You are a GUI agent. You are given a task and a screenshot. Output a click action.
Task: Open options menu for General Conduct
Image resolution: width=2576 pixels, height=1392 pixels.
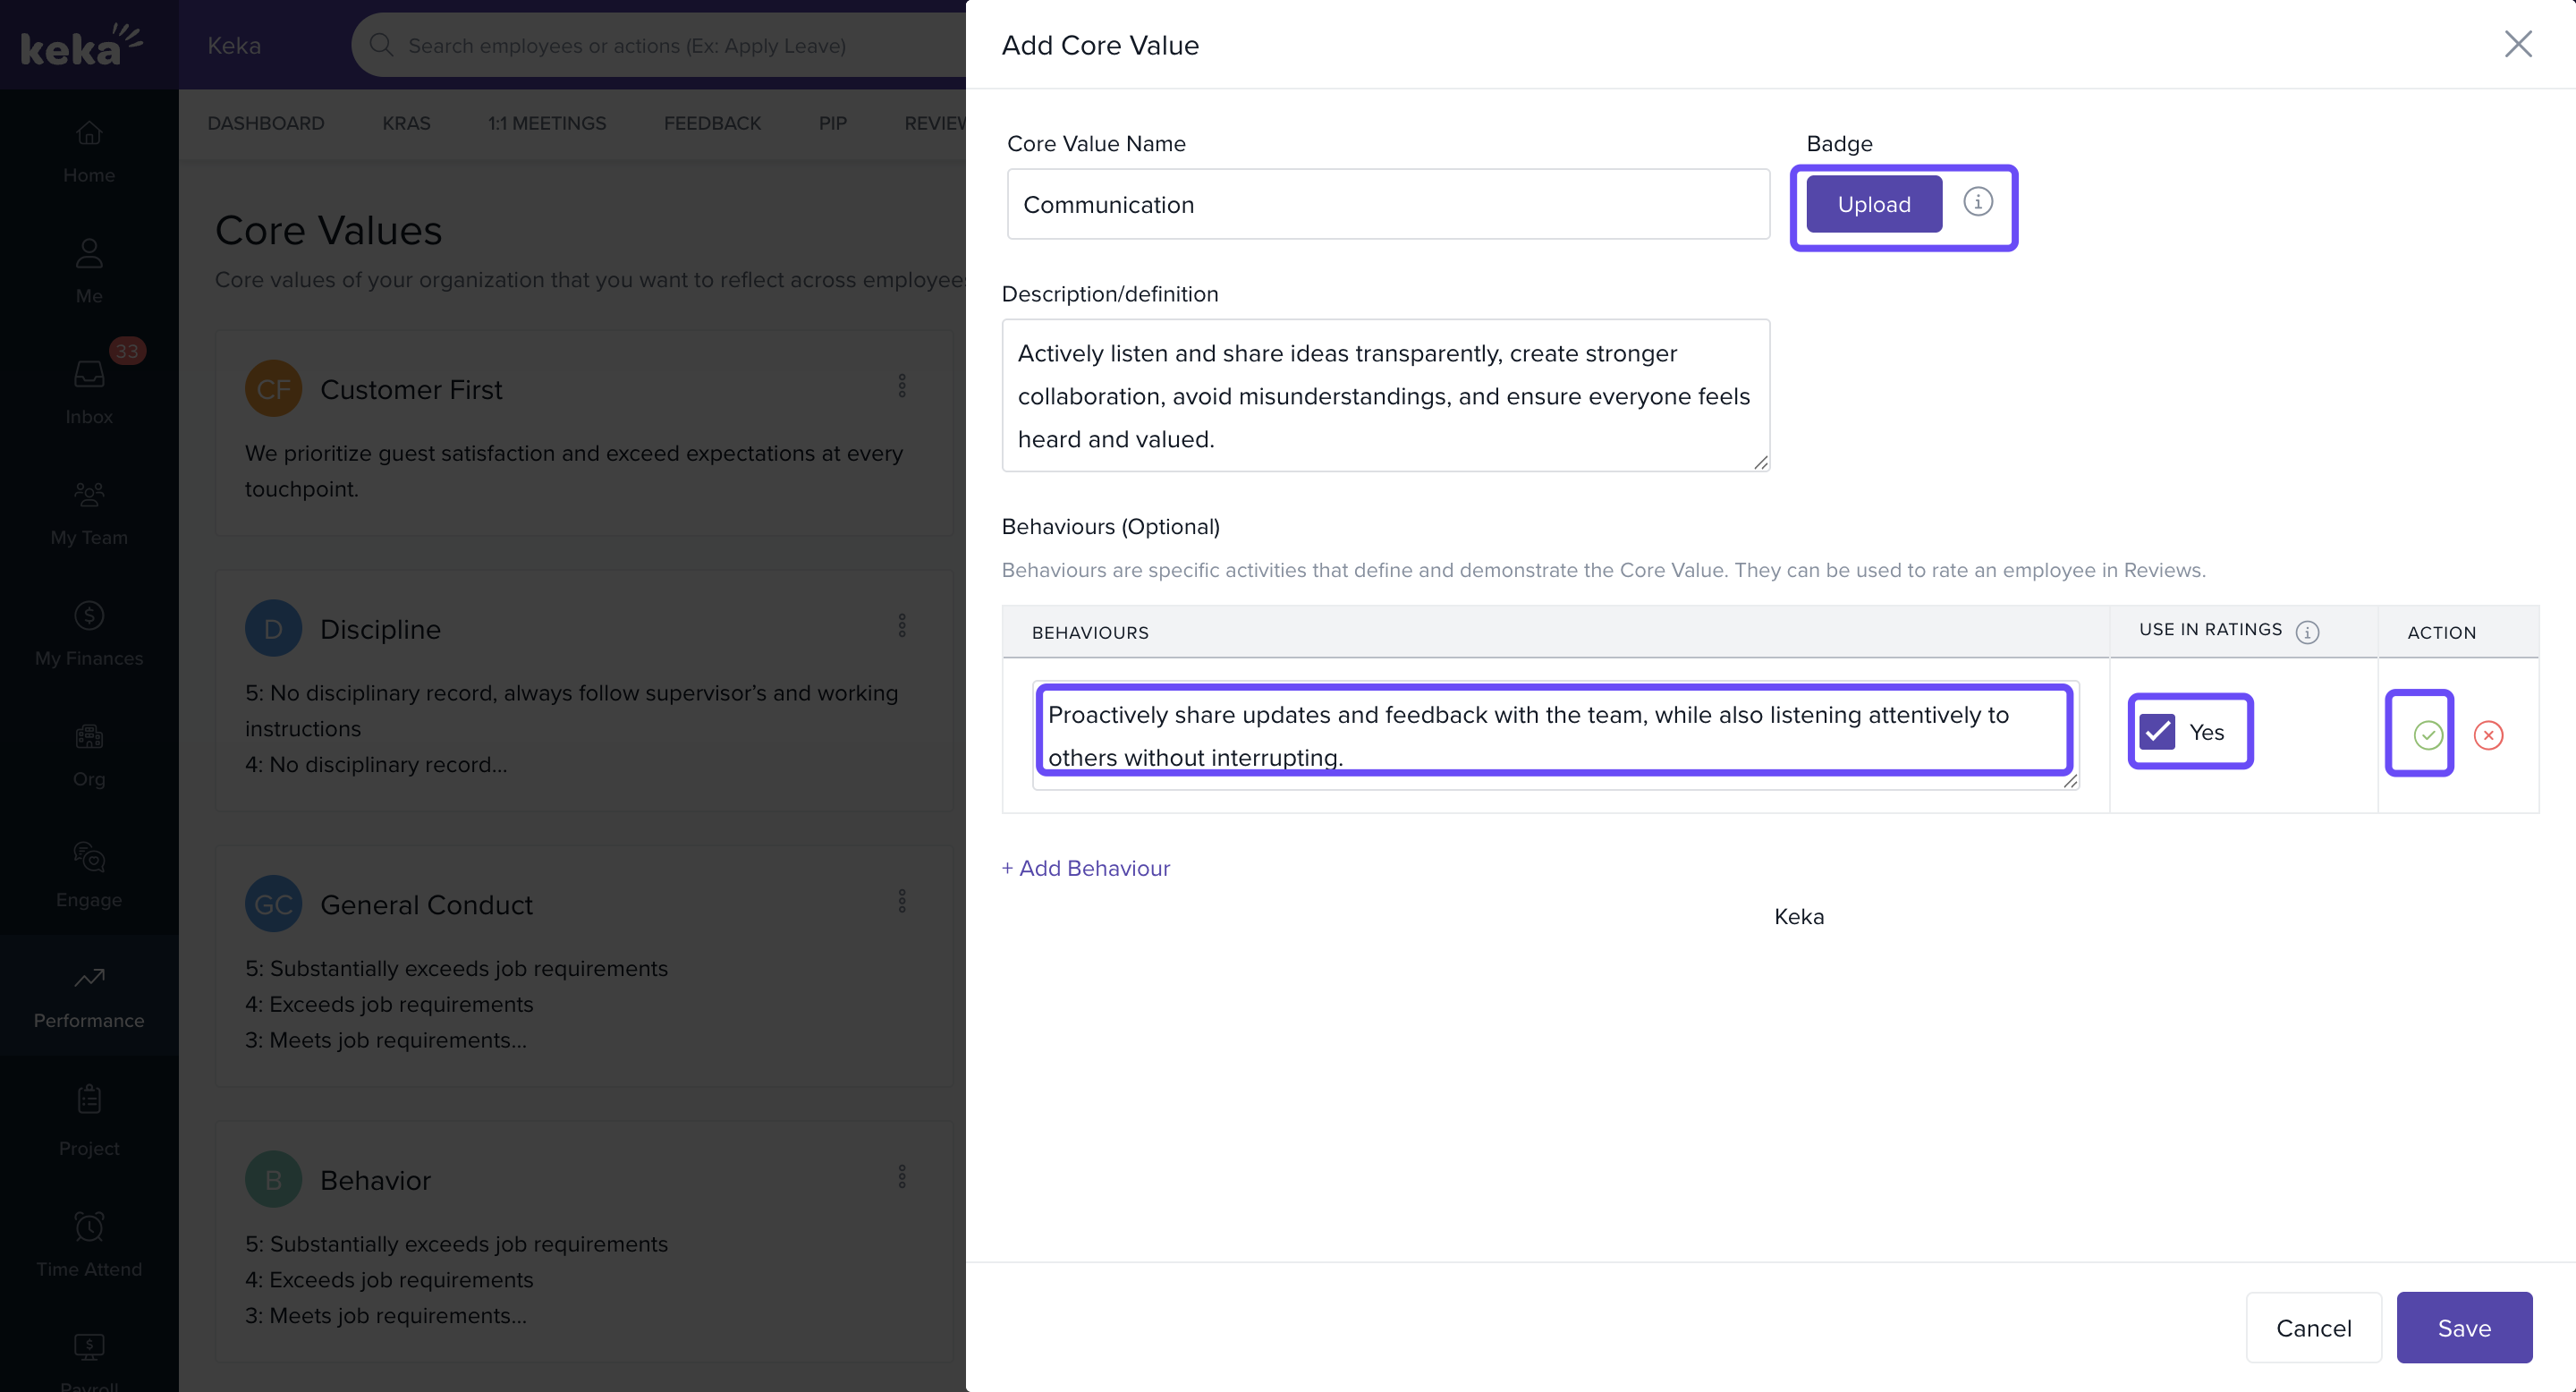[902, 901]
